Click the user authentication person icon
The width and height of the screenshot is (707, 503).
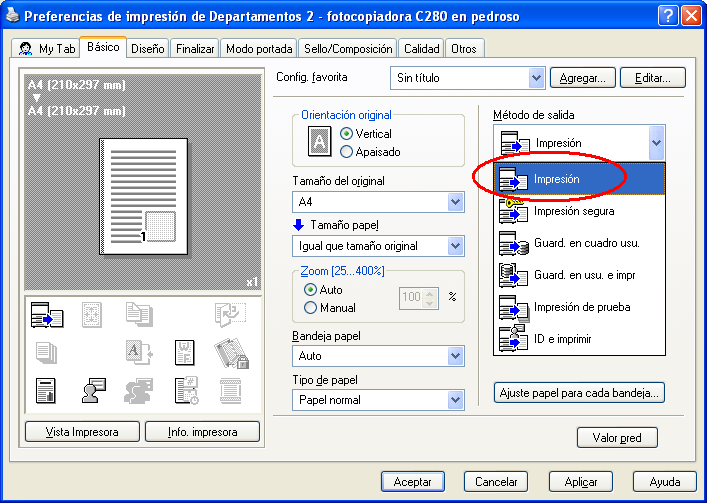click(94, 390)
